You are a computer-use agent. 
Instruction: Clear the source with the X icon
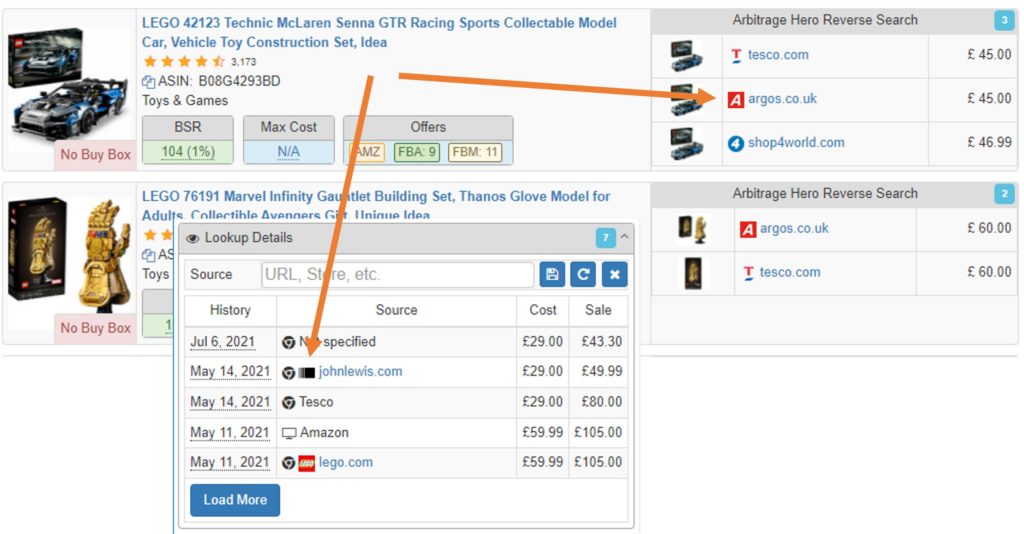615,275
